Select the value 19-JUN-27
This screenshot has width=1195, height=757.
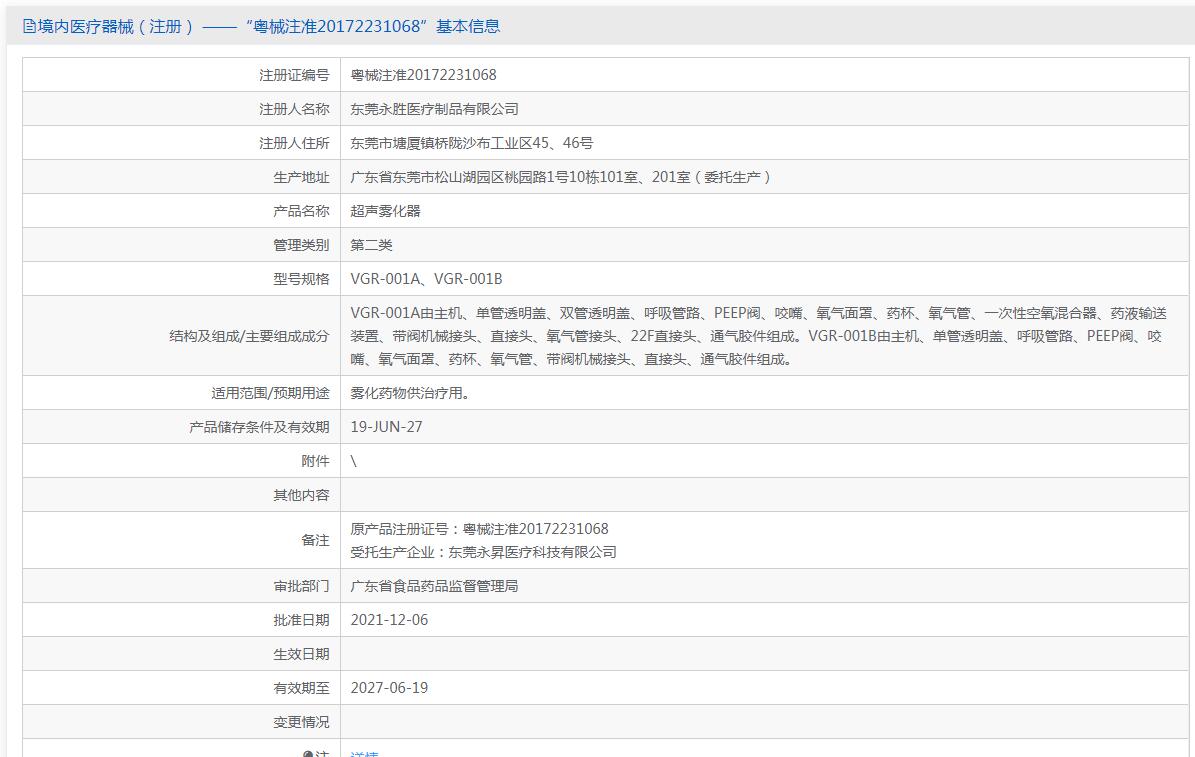pyautogui.click(x=386, y=427)
